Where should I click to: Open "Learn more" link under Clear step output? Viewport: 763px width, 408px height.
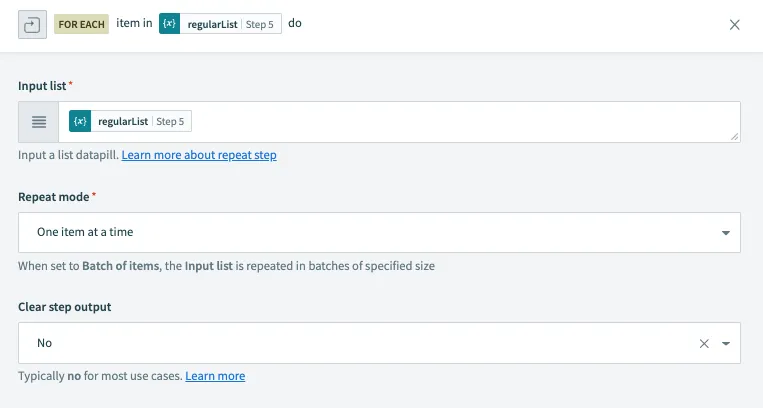[x=215, y=376]
